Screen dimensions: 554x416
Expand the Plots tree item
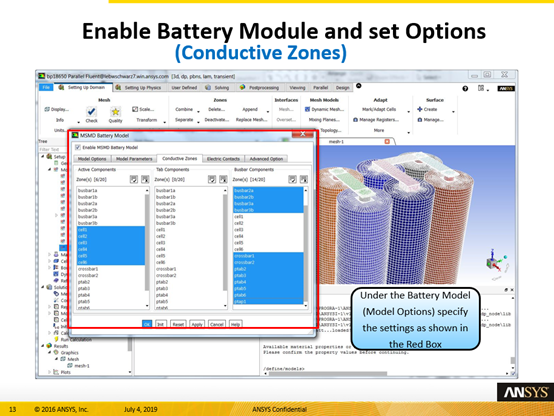tap(49, 372)
